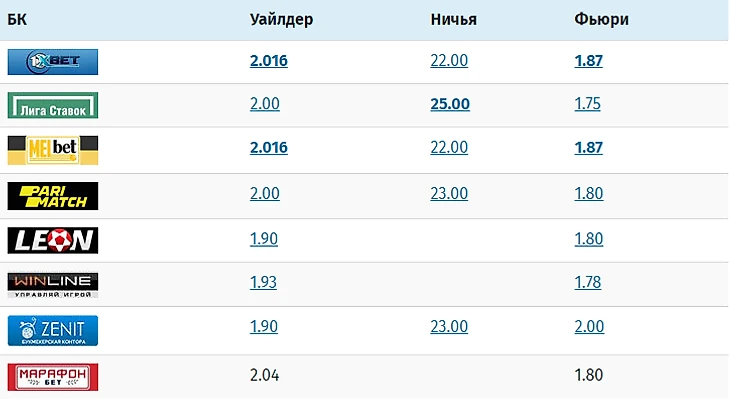Select the 25.00 draw odds at Лига Ставок
Screen dimensions: 730x414
click(x=450, y=104)
